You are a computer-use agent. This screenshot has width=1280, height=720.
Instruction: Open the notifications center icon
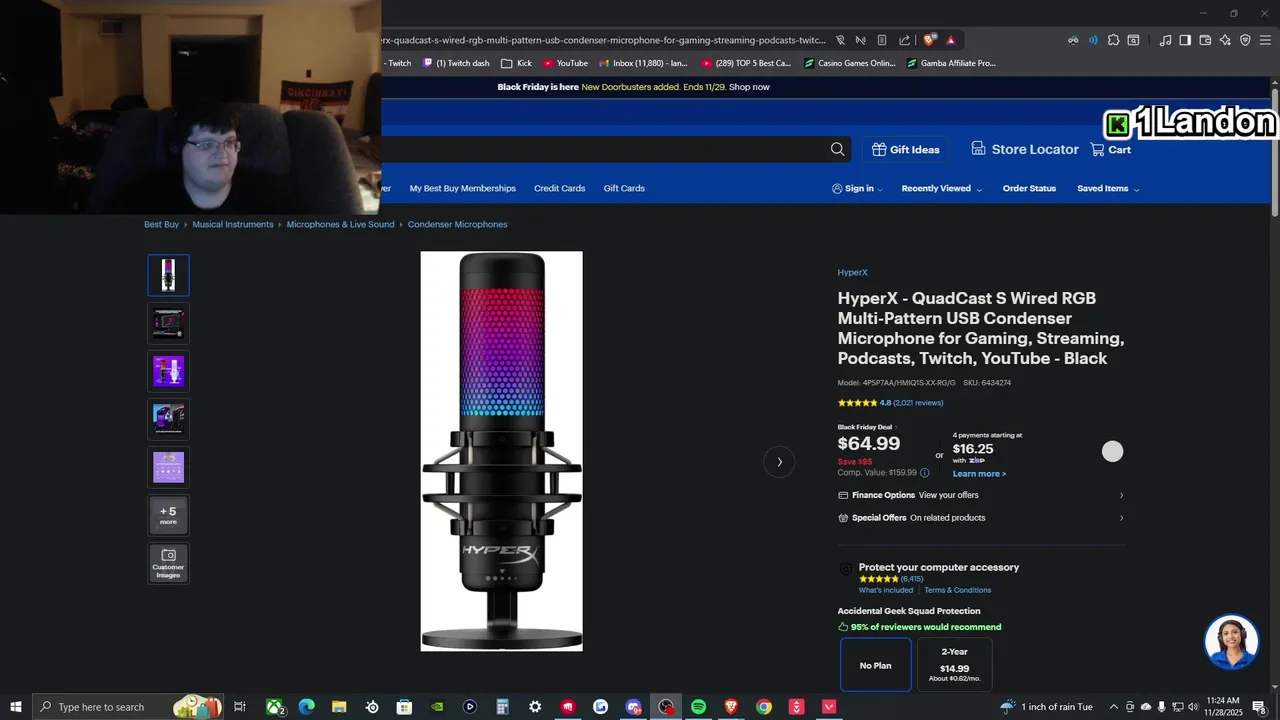1260,707
